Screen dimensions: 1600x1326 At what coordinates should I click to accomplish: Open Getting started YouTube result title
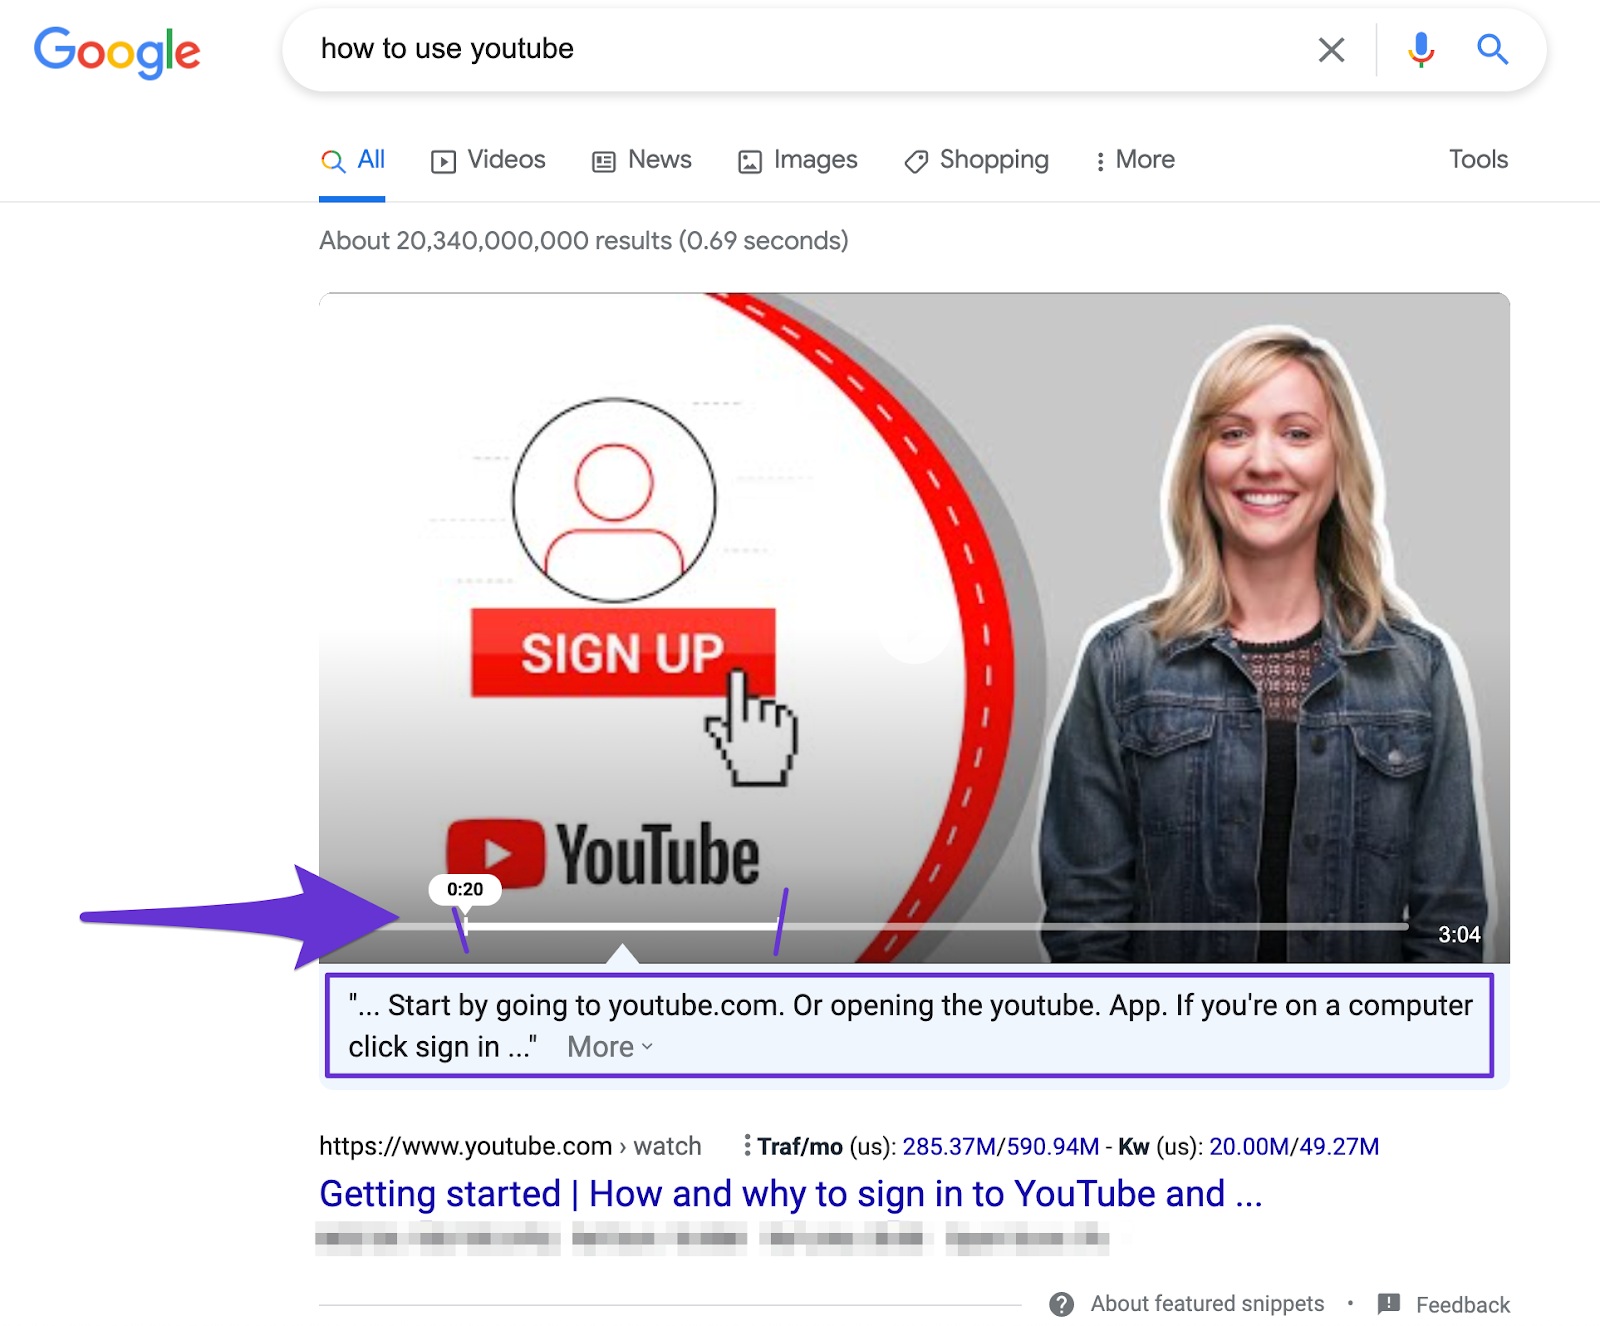click(790, 1194)
